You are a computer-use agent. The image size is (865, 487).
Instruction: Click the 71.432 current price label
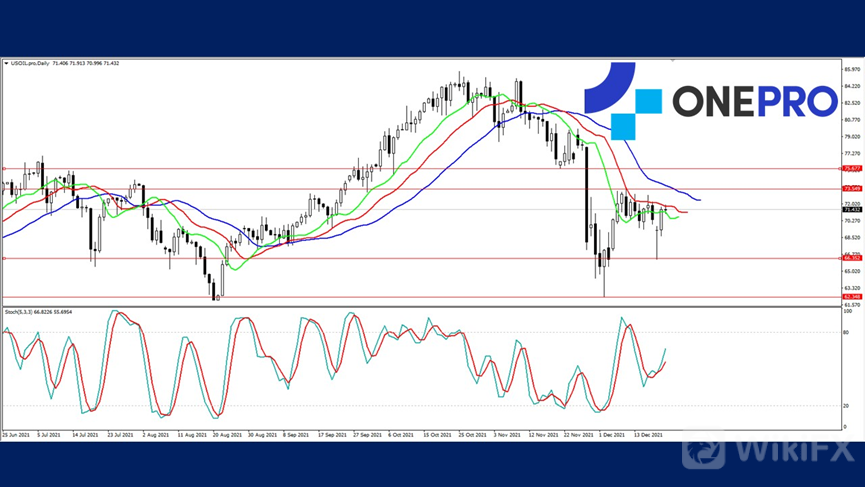tap(853, 210)
